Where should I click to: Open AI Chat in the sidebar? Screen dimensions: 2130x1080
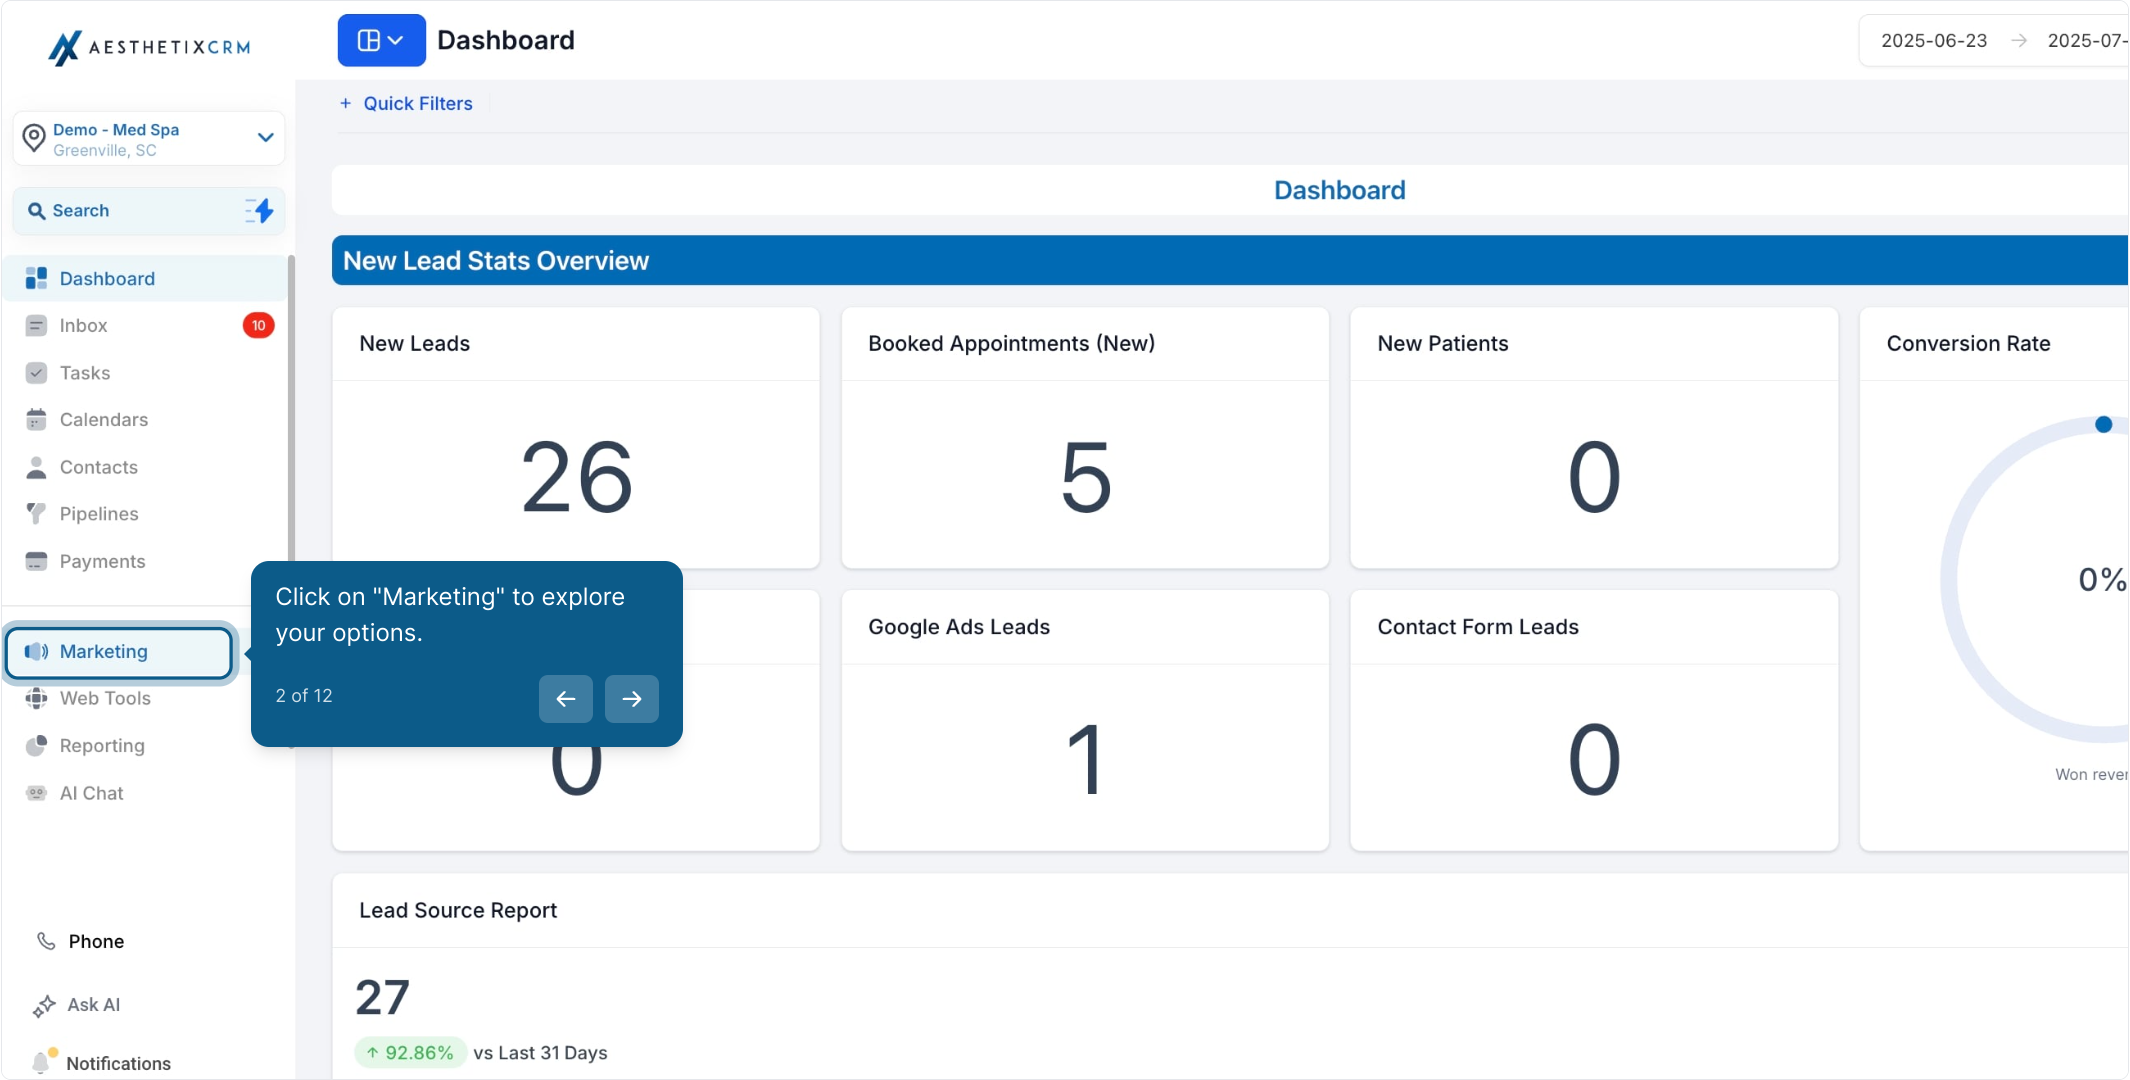(x=91, y=793)
